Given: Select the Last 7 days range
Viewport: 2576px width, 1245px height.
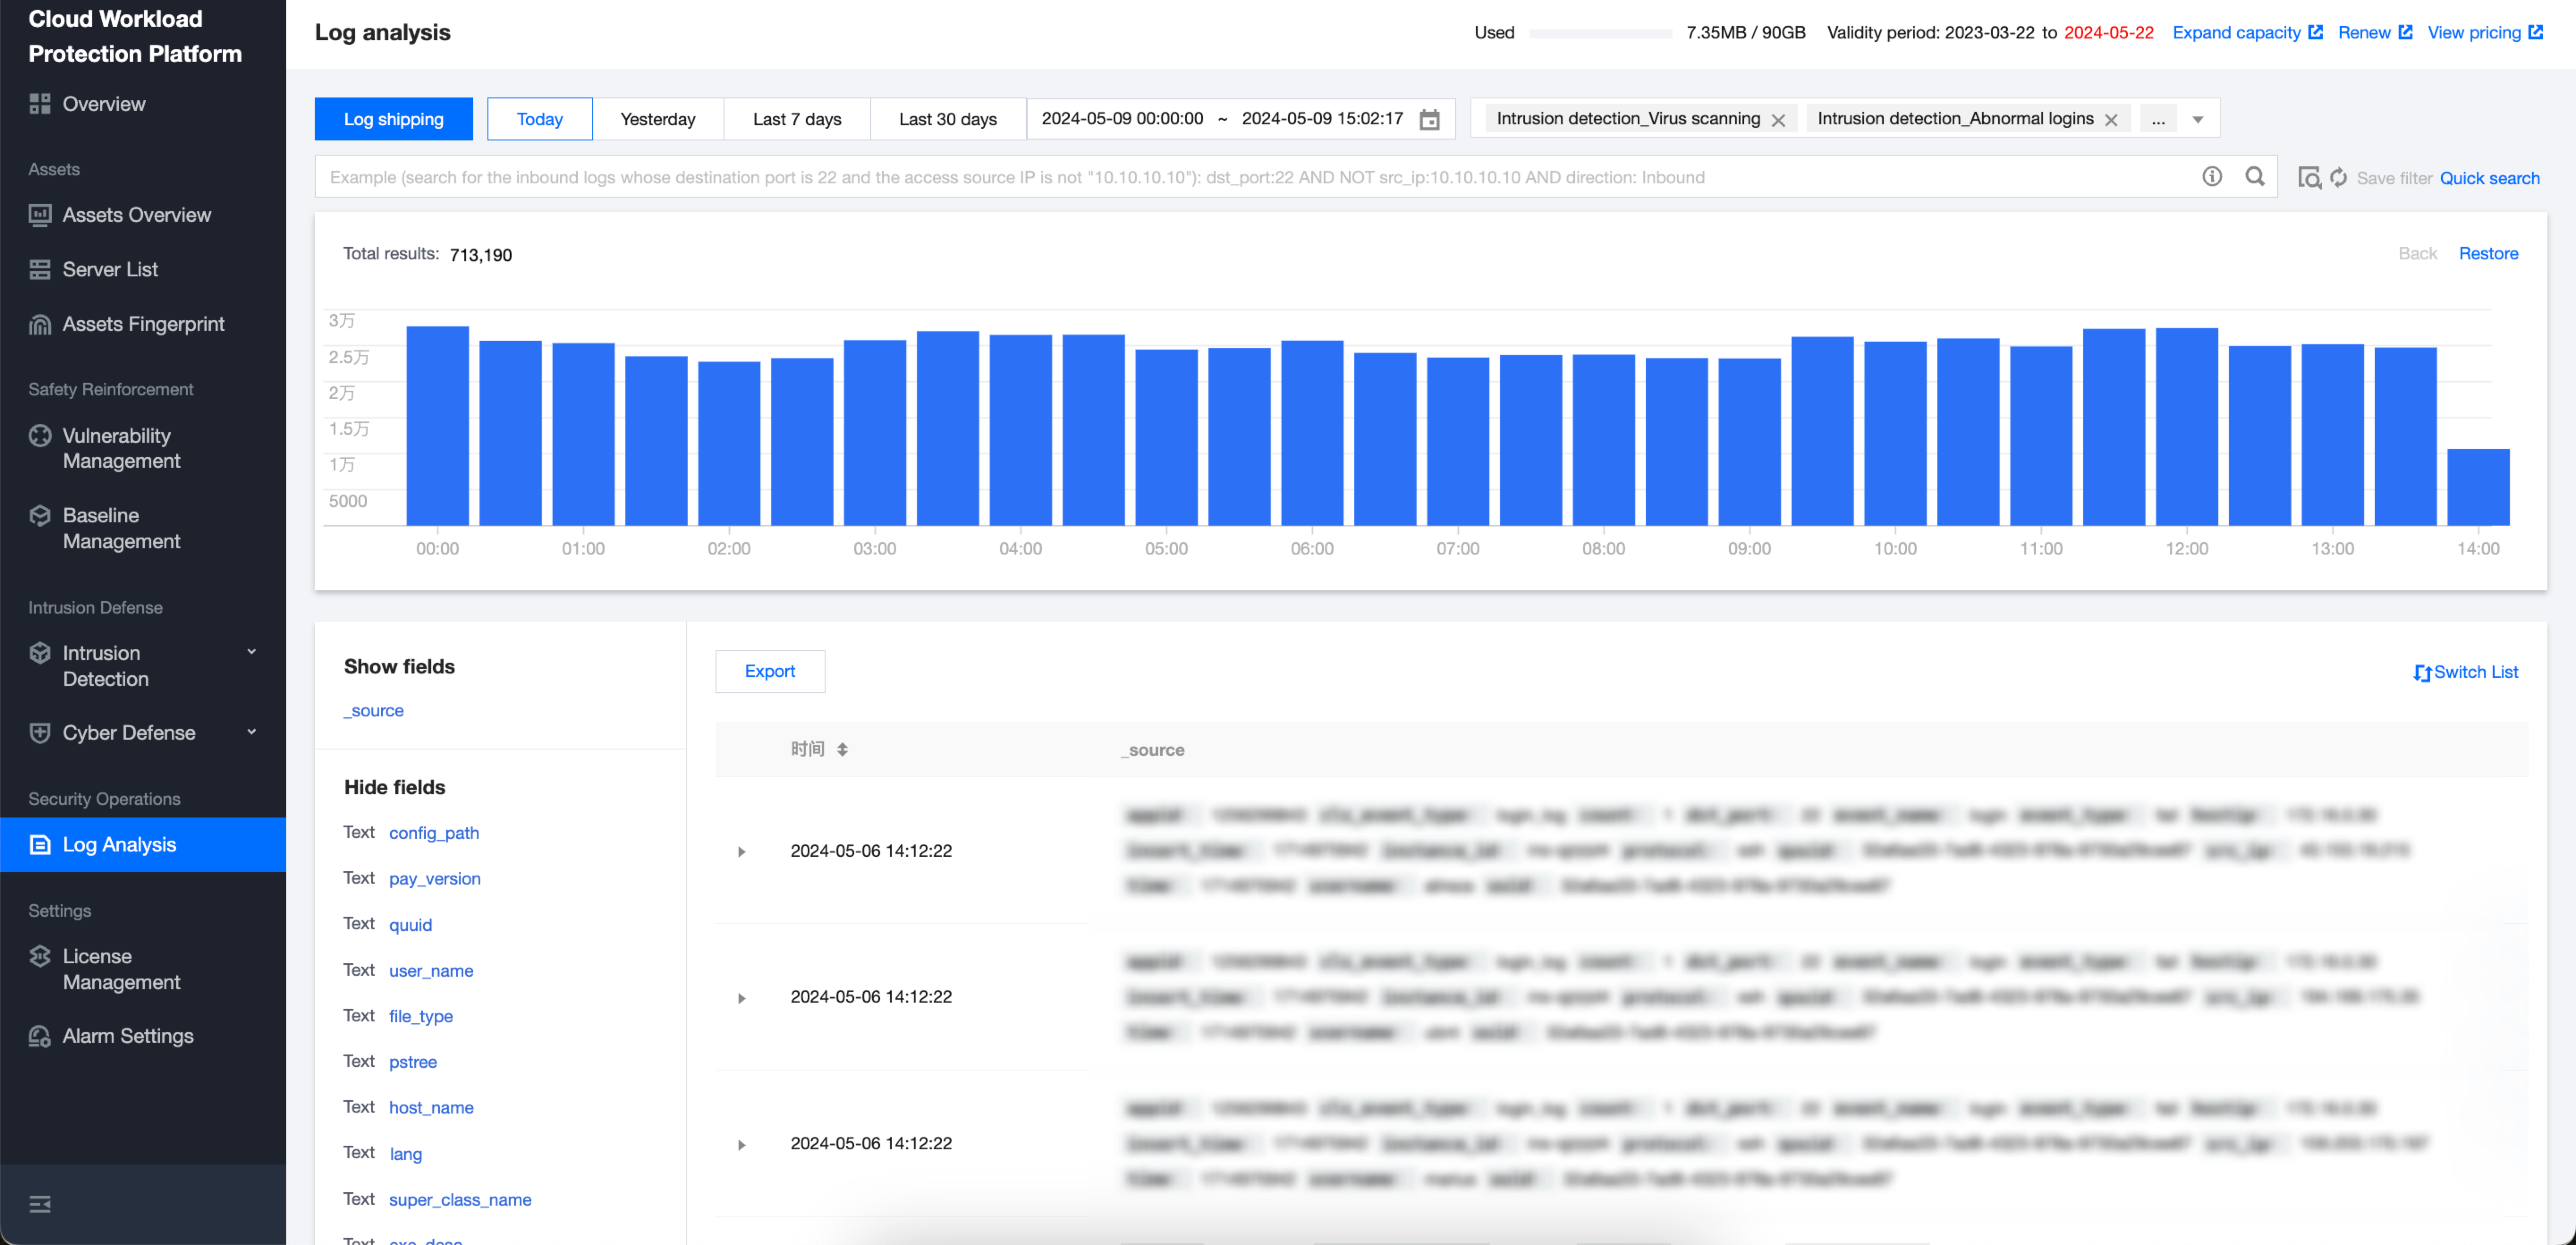Looking at the screenshot, I should click(796, 119).
